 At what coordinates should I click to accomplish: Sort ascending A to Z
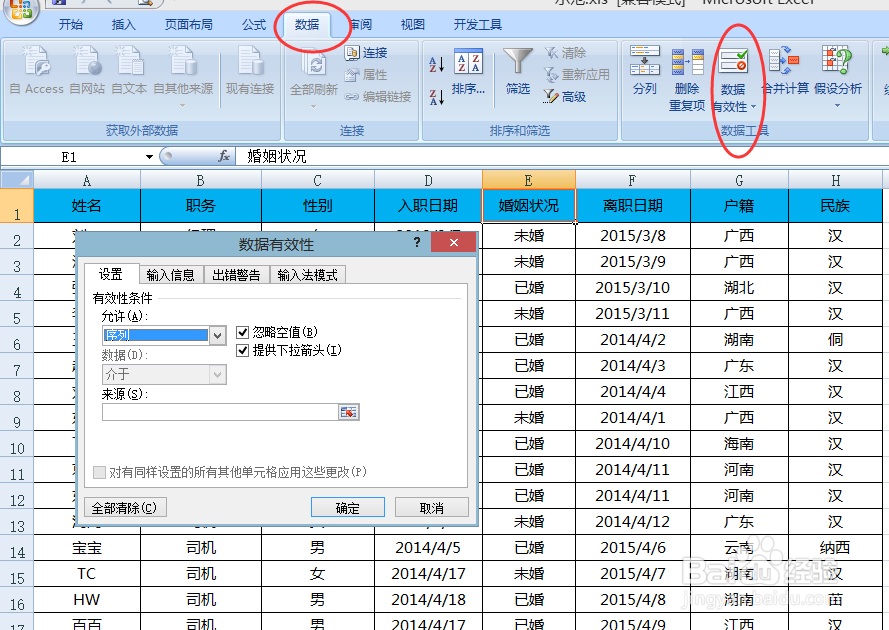pyautogui.click(x=436, y=64)
